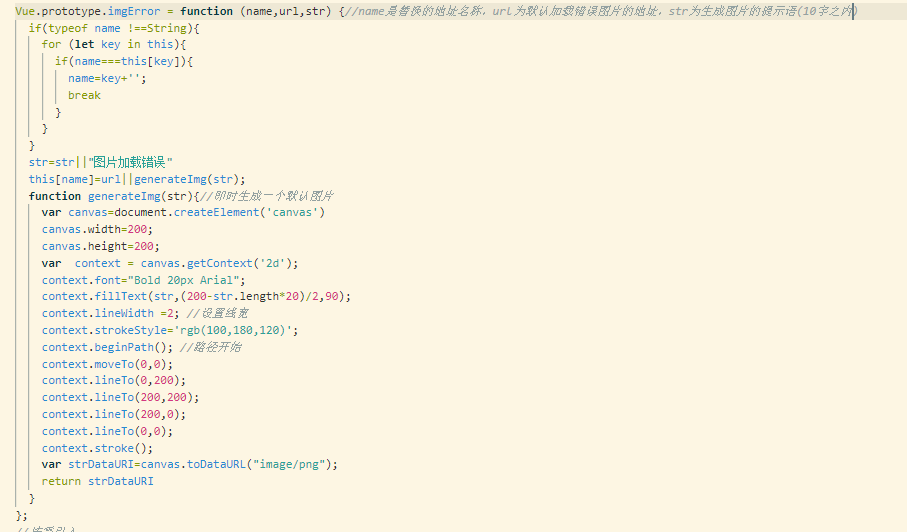The height and width of the screenshot is (532, 907).
Task: Click the context.fillText line
Action: [x=197, y=296]
